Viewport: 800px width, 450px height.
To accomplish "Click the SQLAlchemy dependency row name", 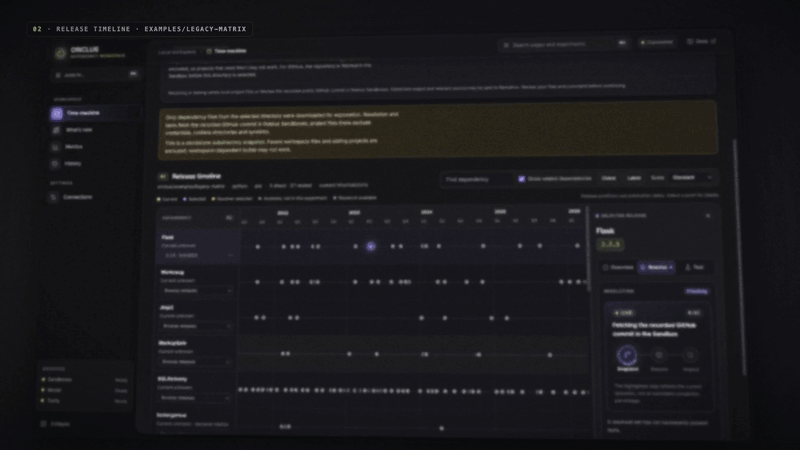I will pos(172,379).
